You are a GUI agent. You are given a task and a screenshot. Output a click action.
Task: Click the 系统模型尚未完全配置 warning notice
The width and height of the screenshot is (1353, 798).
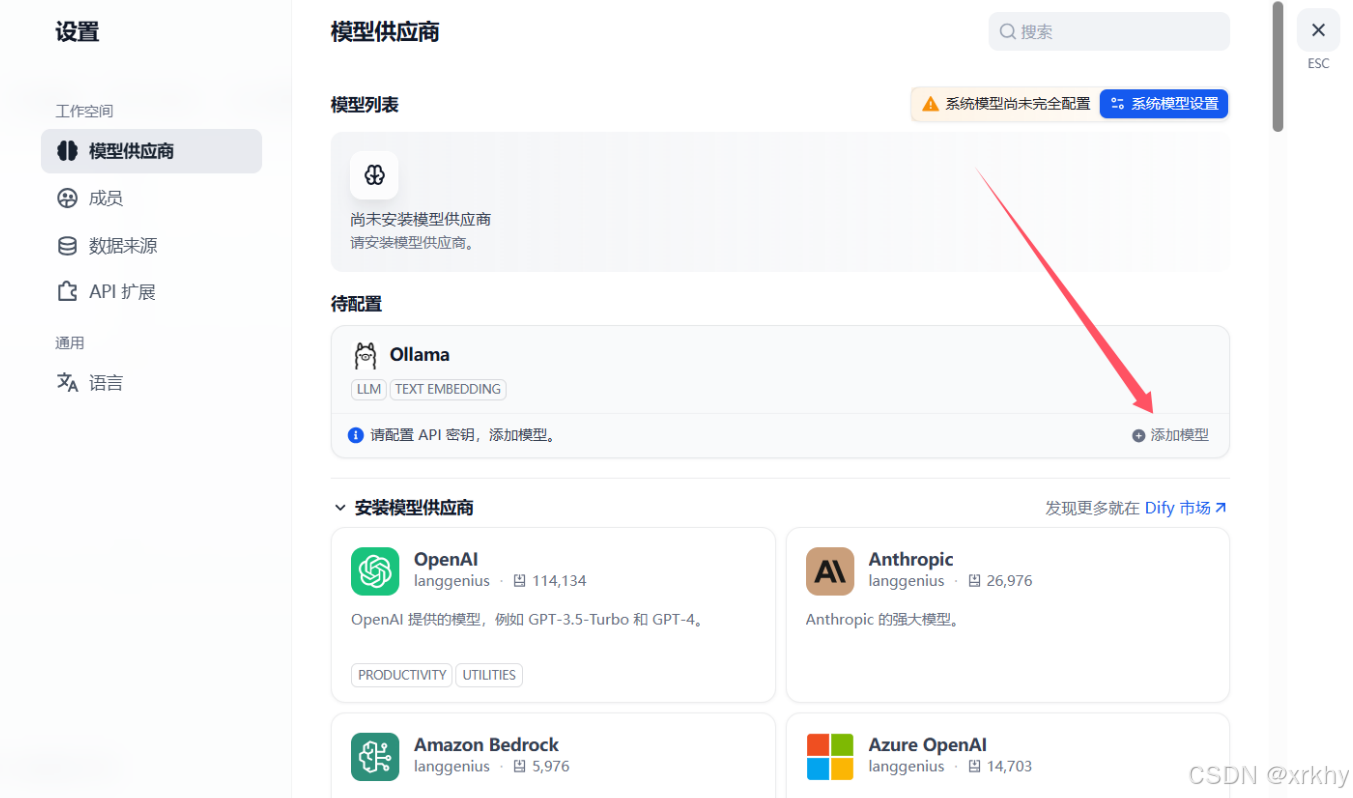tap(1018, 104)
